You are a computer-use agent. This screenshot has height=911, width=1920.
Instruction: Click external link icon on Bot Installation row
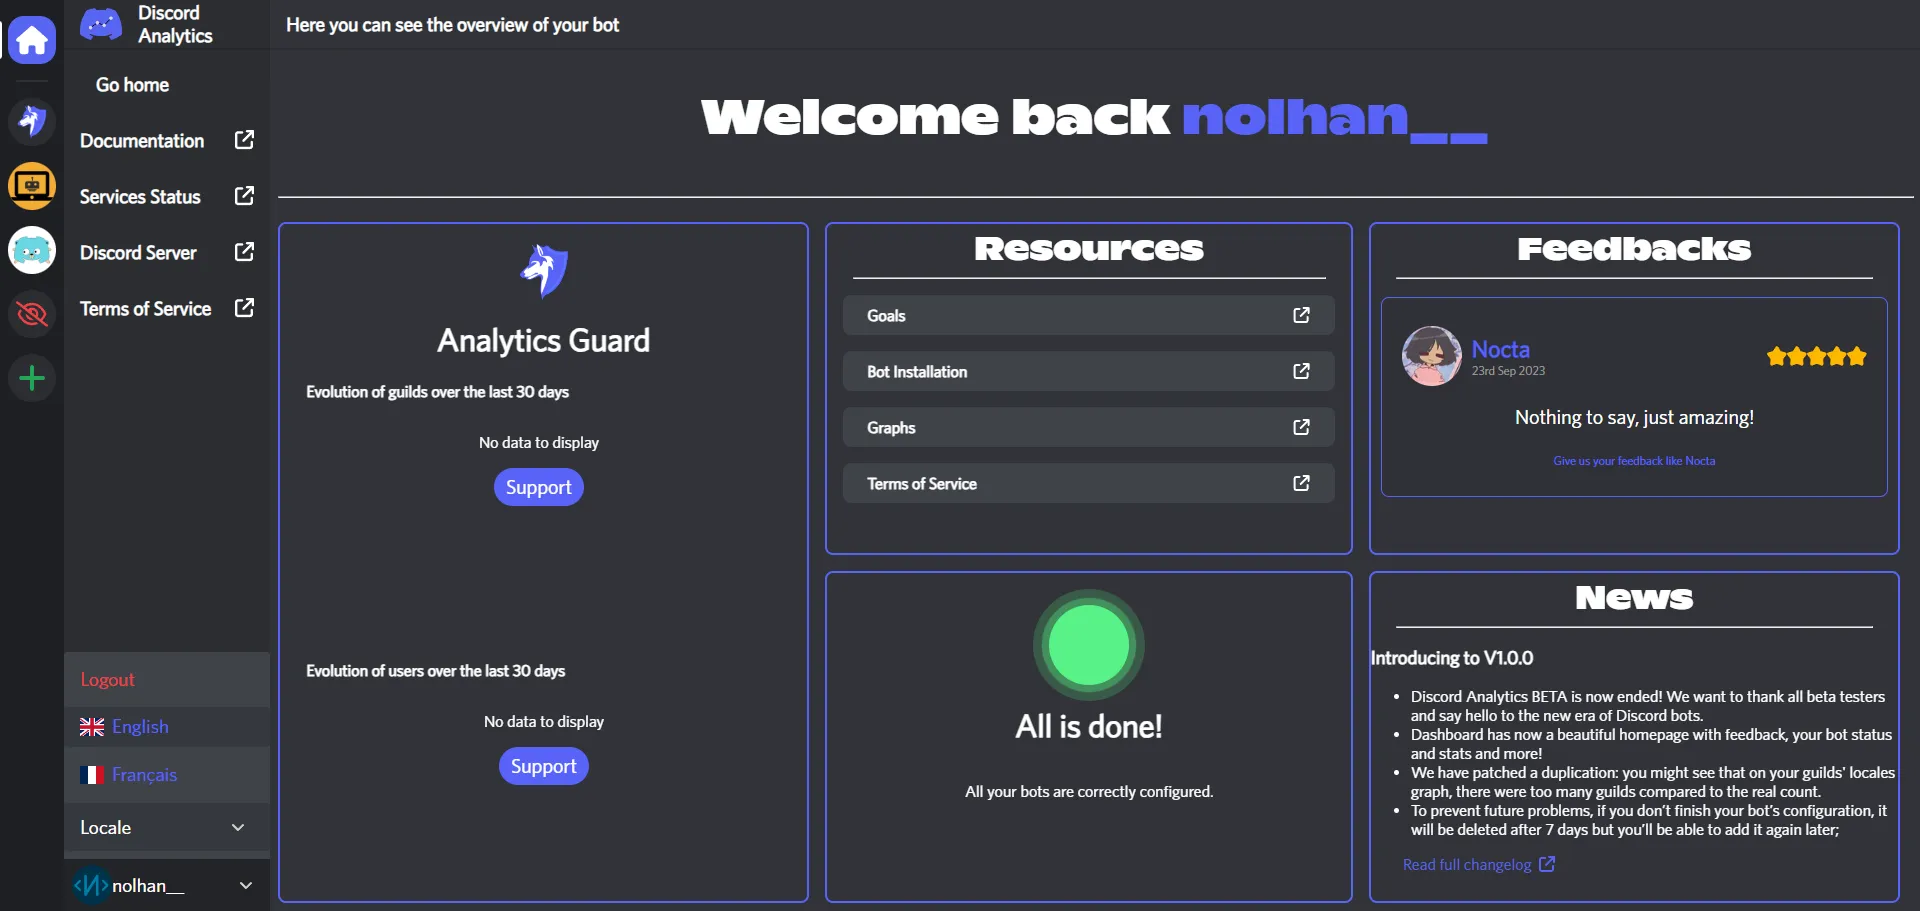point(1301,371)
